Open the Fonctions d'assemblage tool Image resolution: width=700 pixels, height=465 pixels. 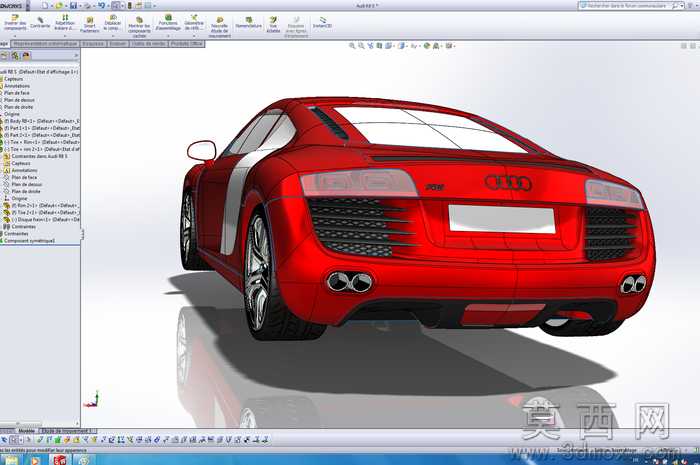tap(168, 23)
